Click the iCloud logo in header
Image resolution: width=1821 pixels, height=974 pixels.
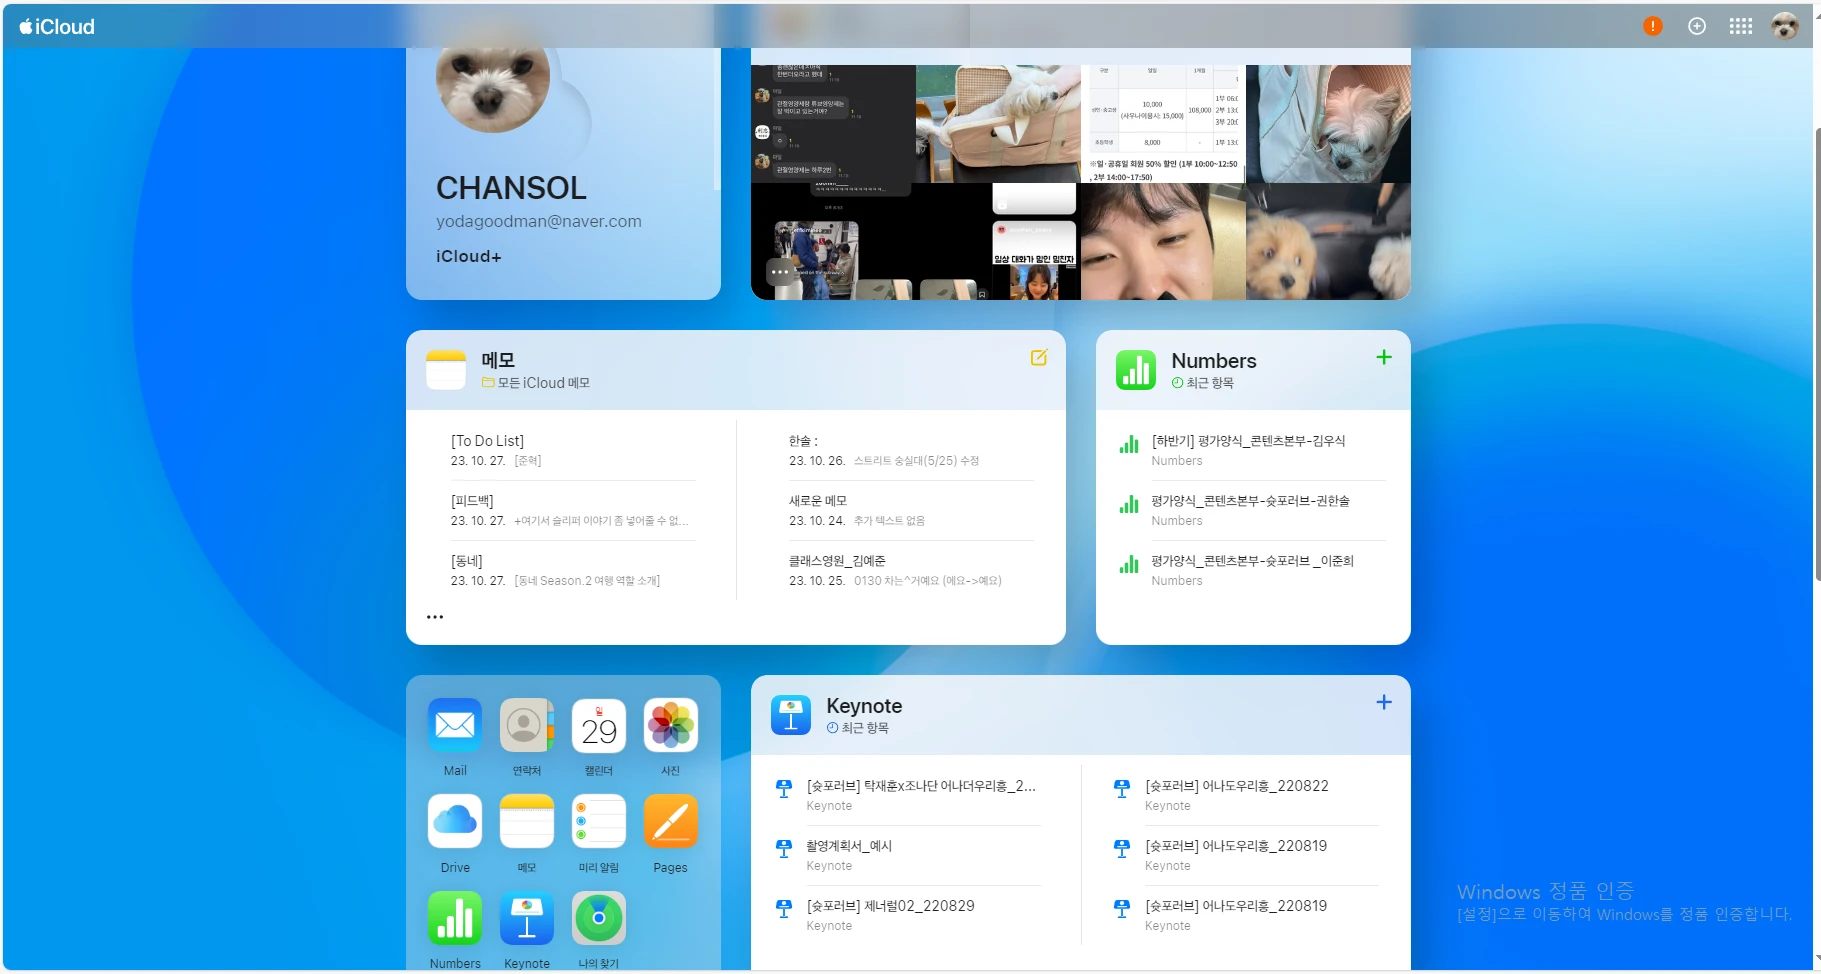click(x=57, y=27)
